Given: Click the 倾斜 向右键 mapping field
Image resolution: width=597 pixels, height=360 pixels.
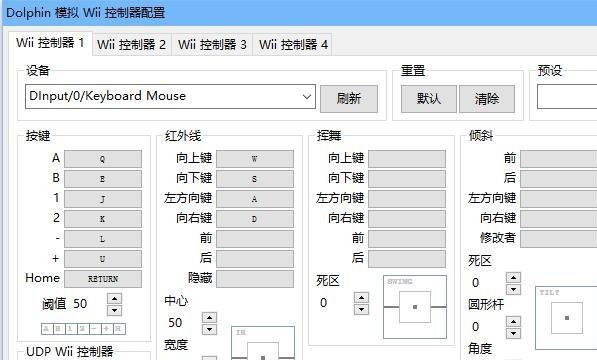Looking at the screenshot, I should (x=559, y=219).
